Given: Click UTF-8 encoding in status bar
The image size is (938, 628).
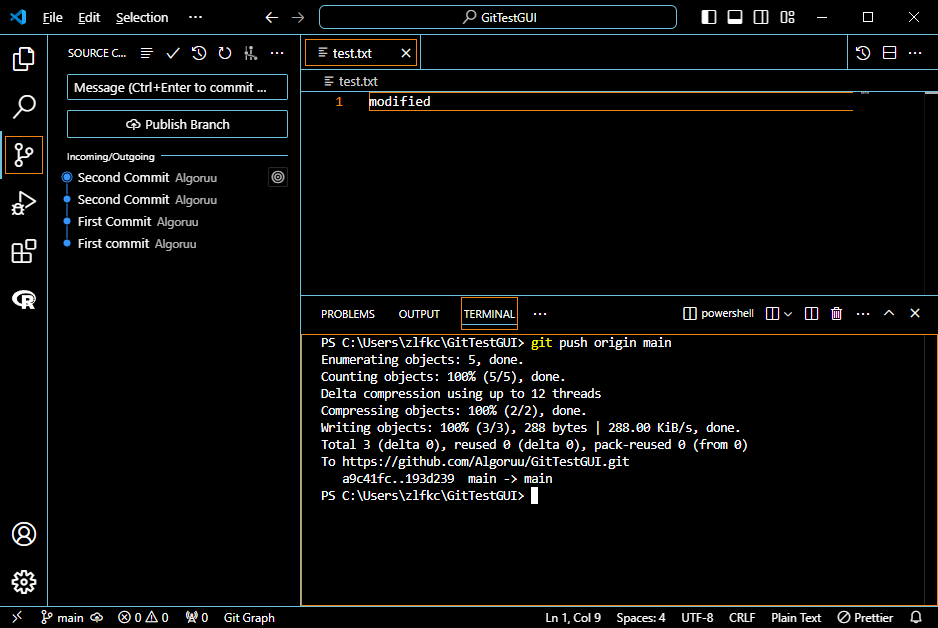Looking at the screenshot, I should [x=697, y=617].
